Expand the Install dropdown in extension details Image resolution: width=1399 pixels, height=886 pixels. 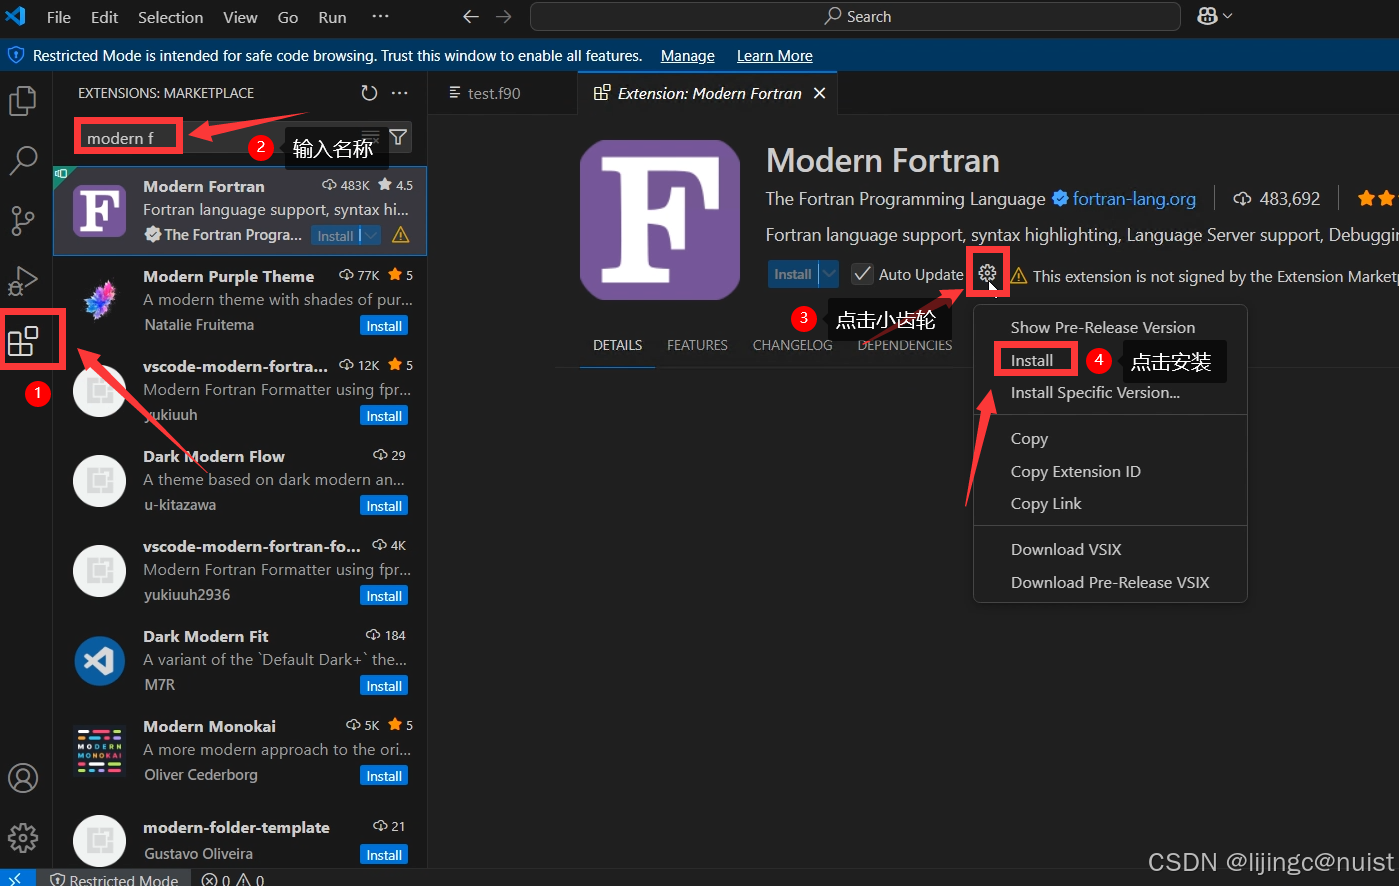829,274
